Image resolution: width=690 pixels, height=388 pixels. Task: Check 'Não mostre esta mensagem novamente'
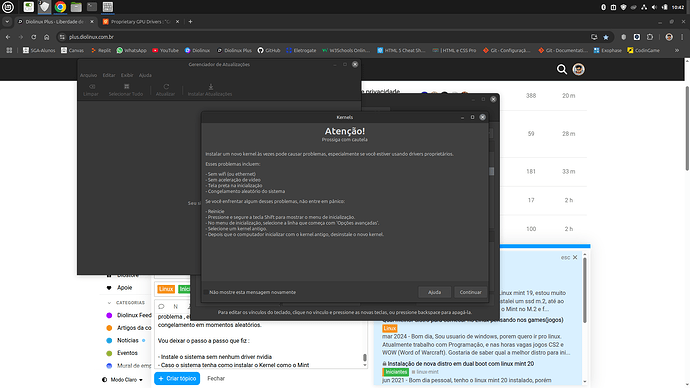click(x=206, y=292)
